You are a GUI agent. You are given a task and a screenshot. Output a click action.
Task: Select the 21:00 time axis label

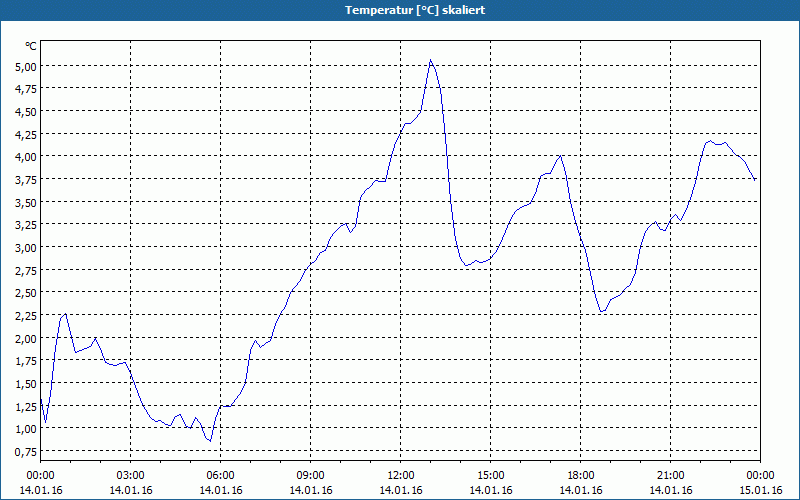(670, 475)
